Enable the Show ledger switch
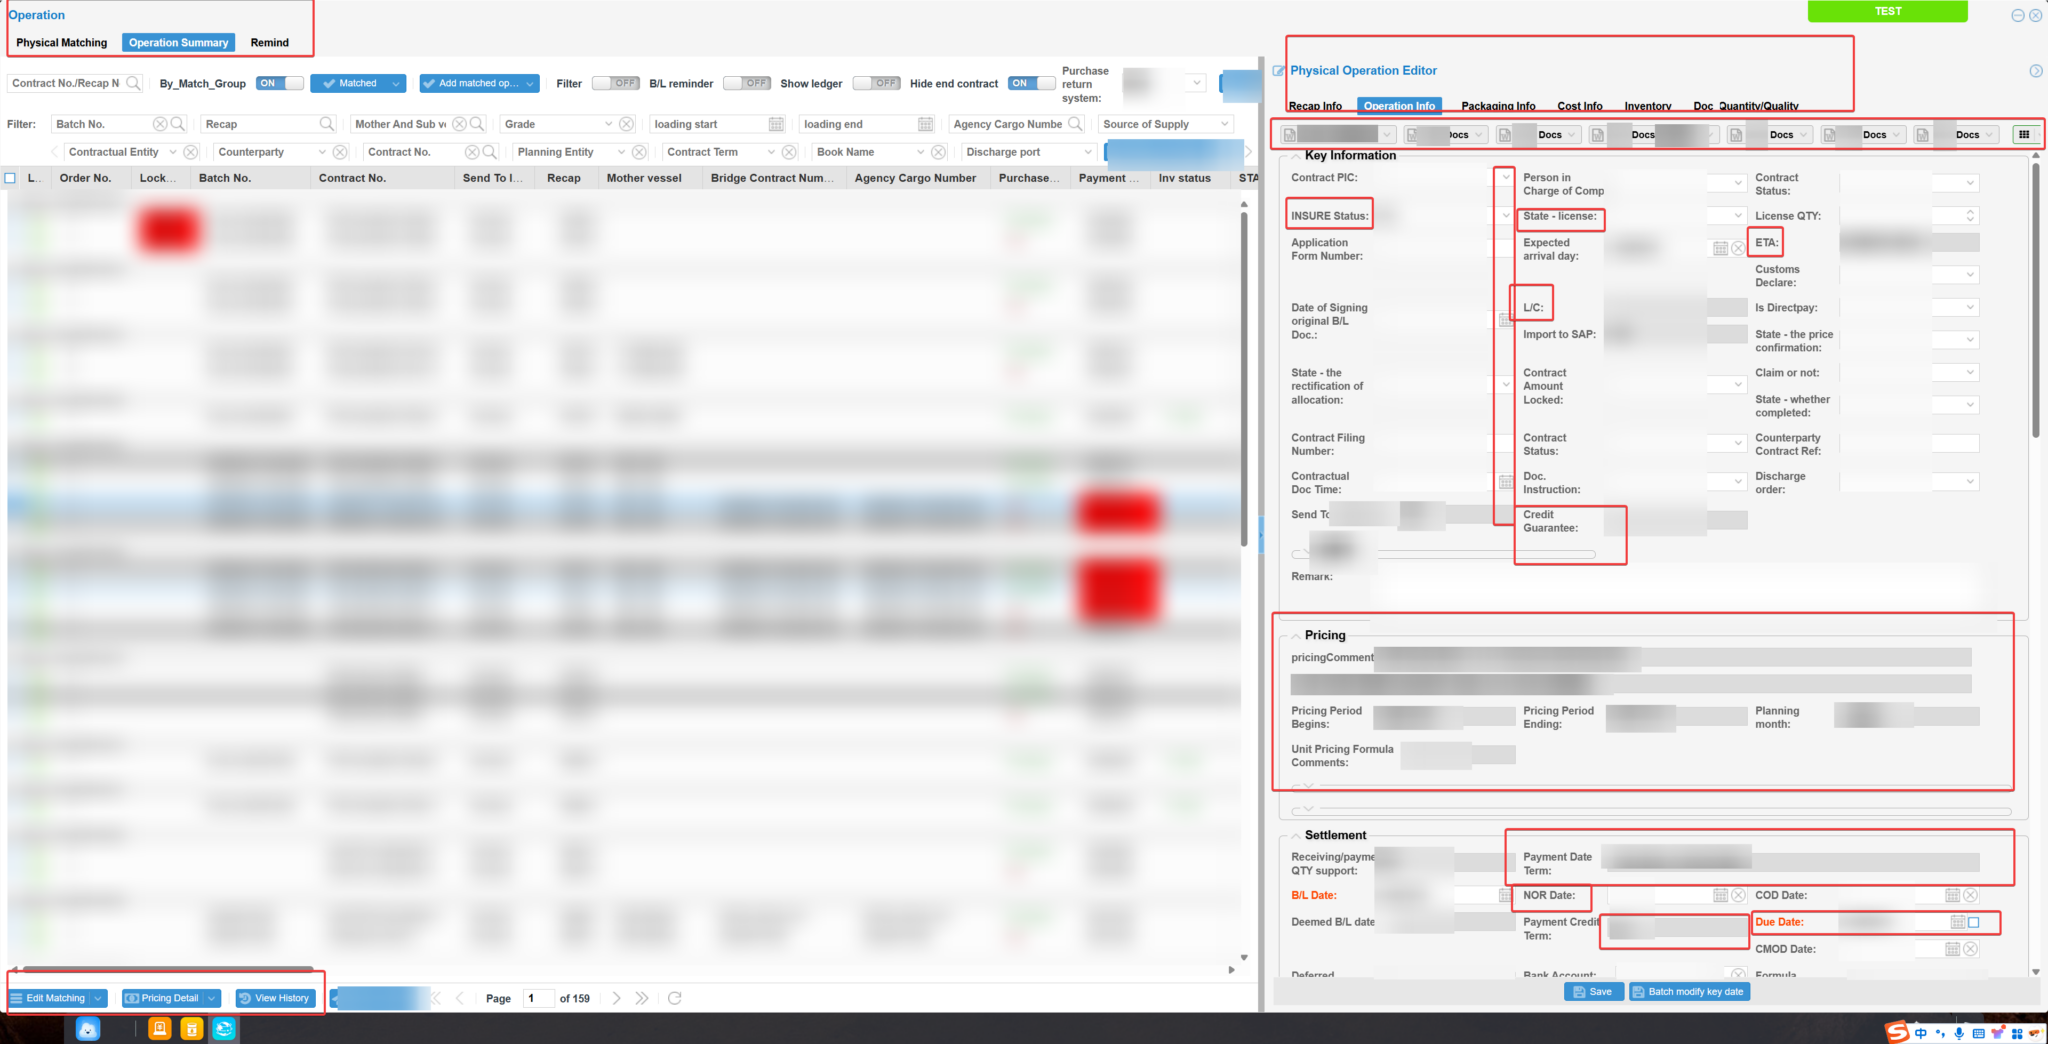2048x1044 pixels. [x=876, y=83]
